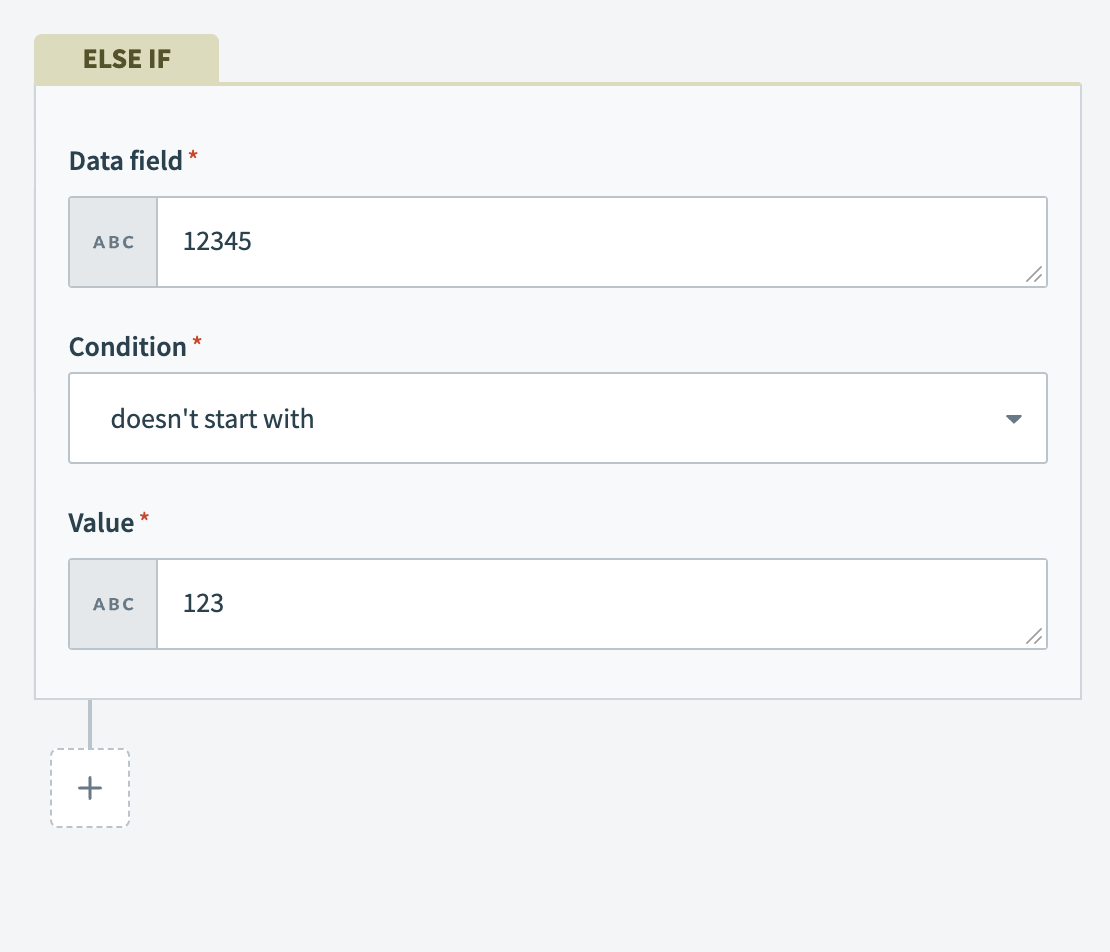Click the ABC type icon beside Data field
The height and width of the screenshot is (952, 1110).
(x=113, y=241)
